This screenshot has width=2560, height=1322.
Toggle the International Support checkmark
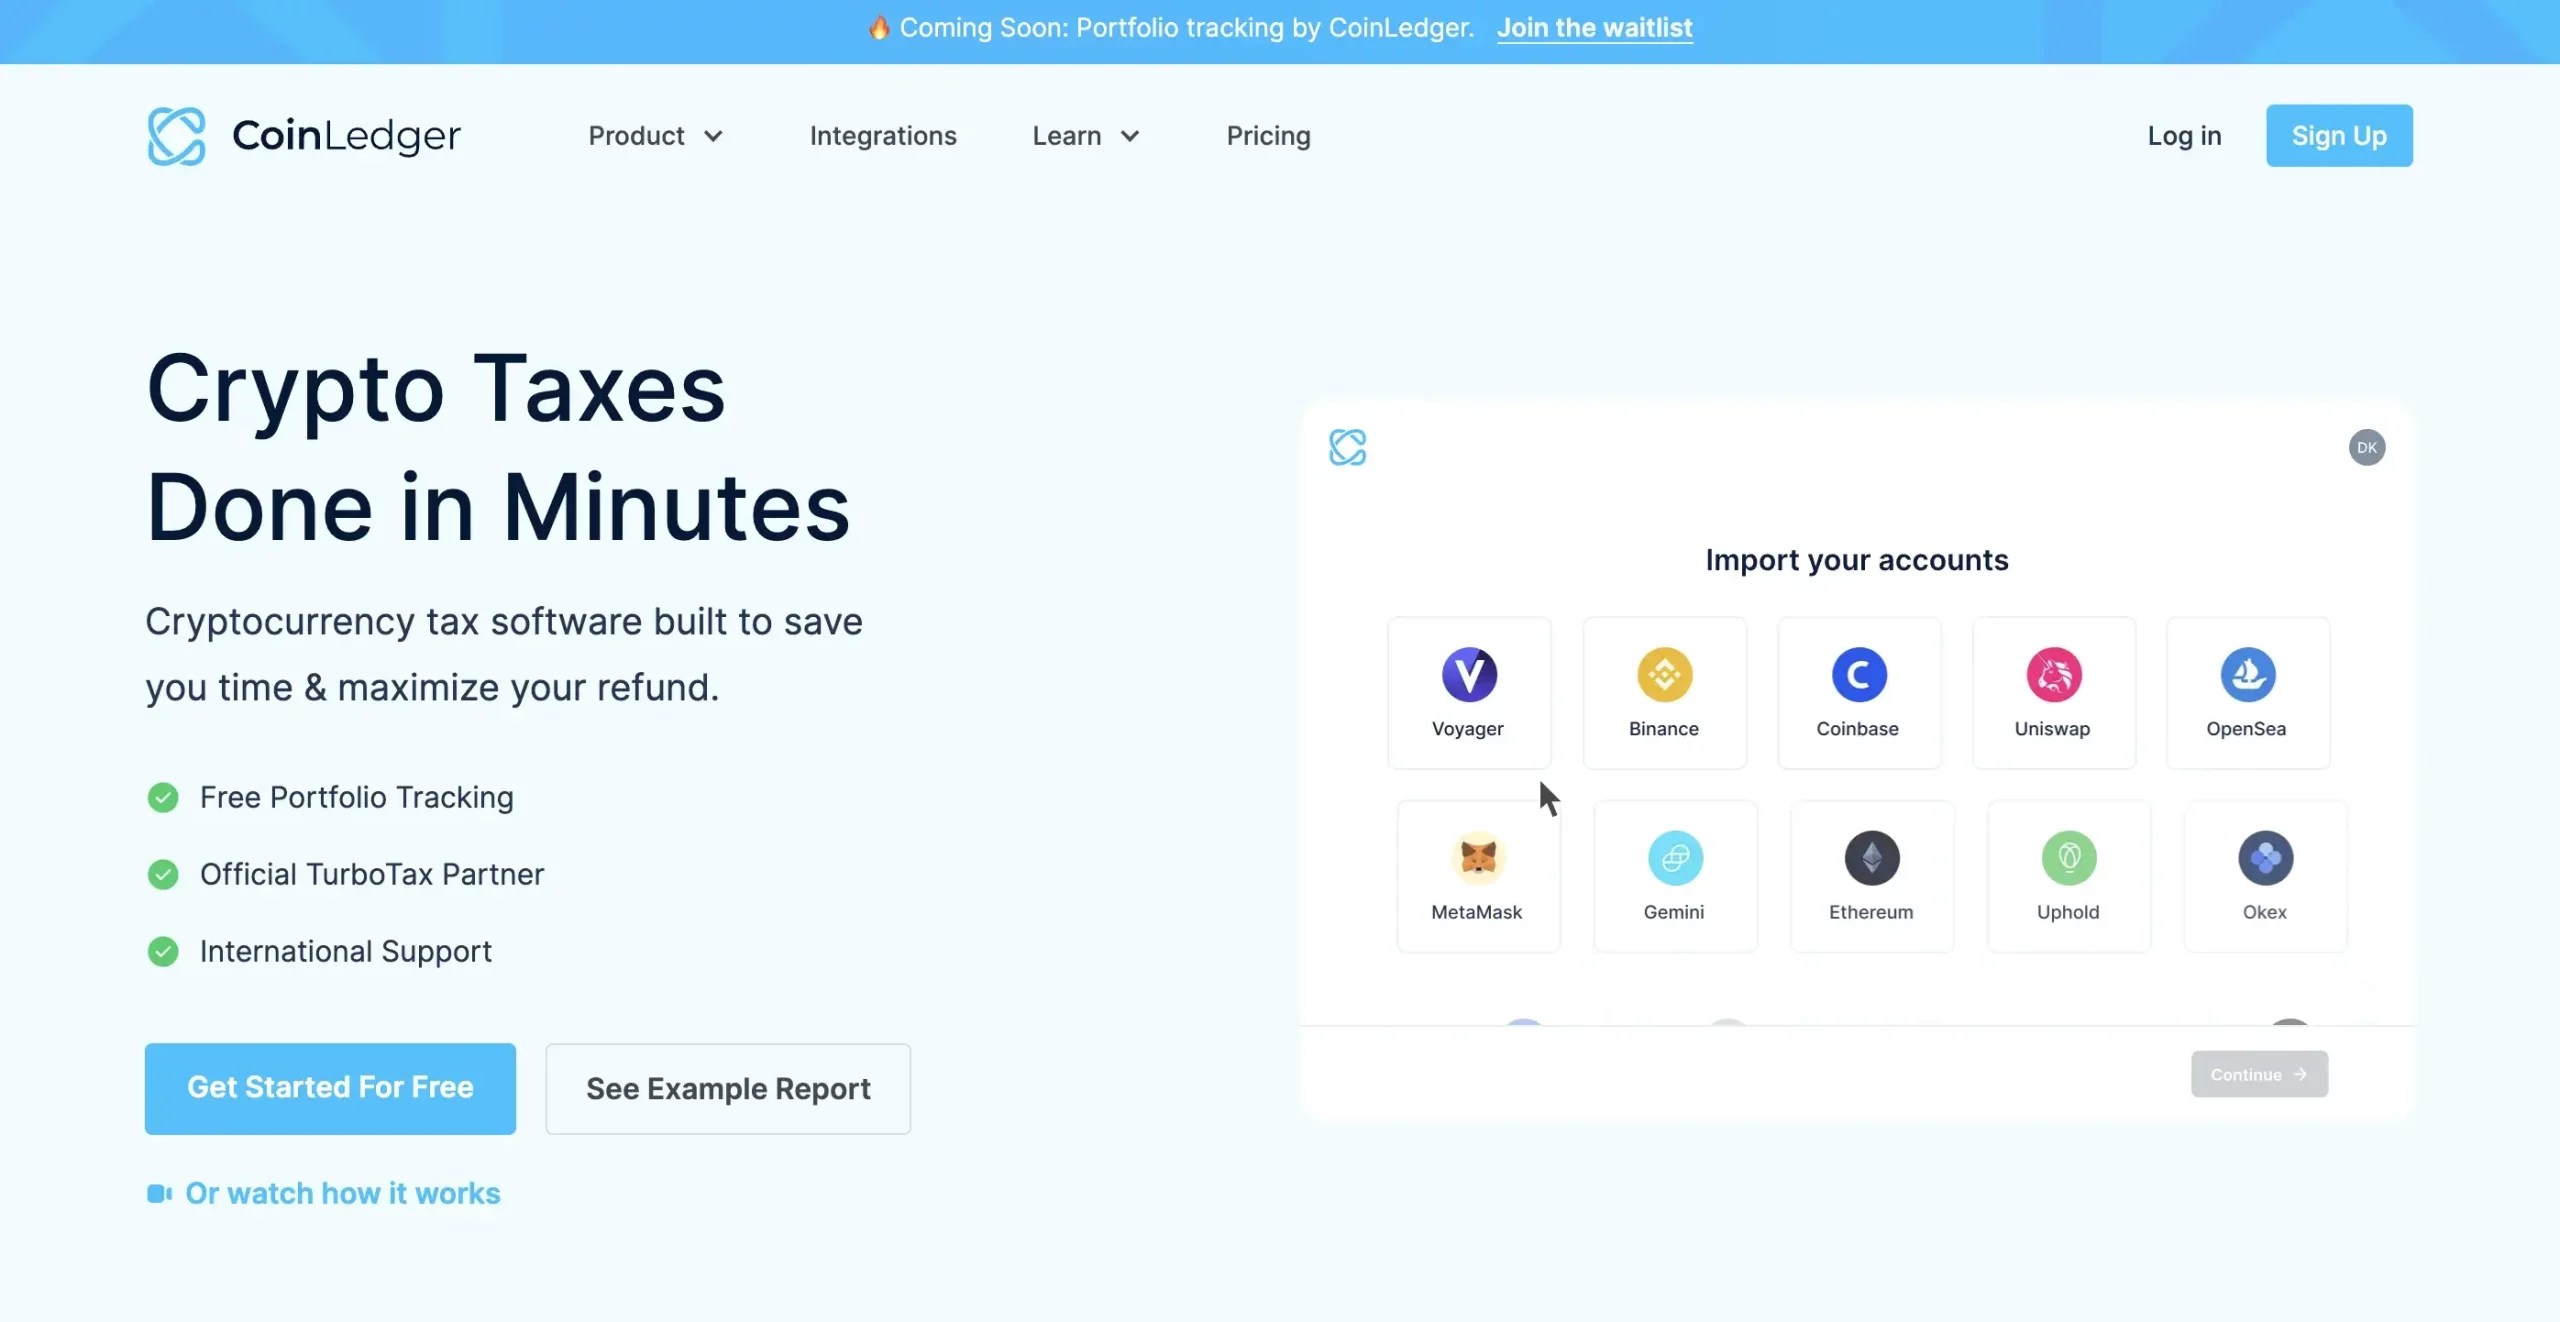point(162,951)
